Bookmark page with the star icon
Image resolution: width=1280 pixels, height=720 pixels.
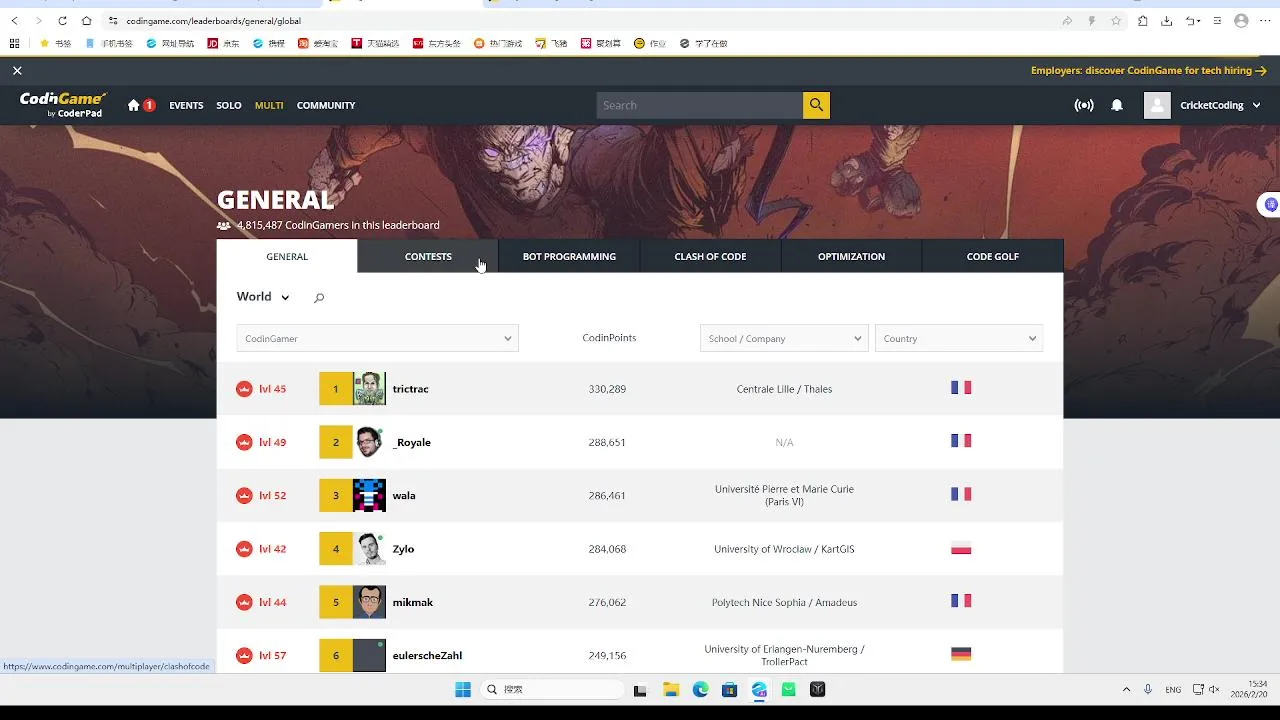click(x=1116, y=20)
